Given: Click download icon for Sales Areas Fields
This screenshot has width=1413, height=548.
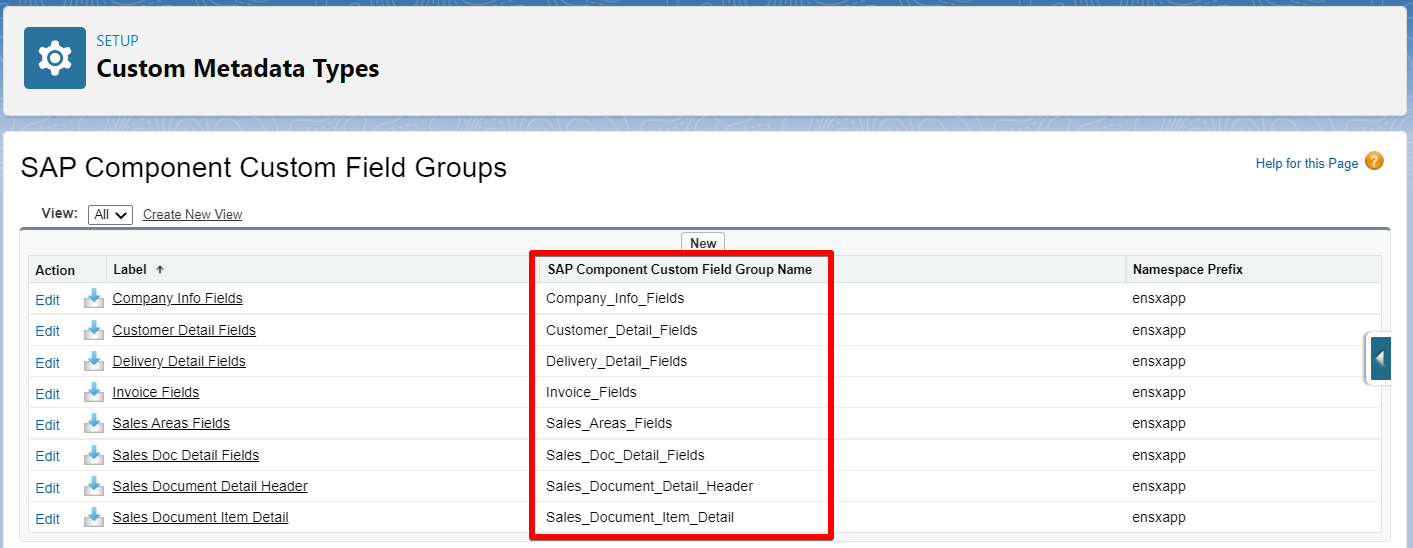Looking at the screenshot, I should (x=94, y=423).
